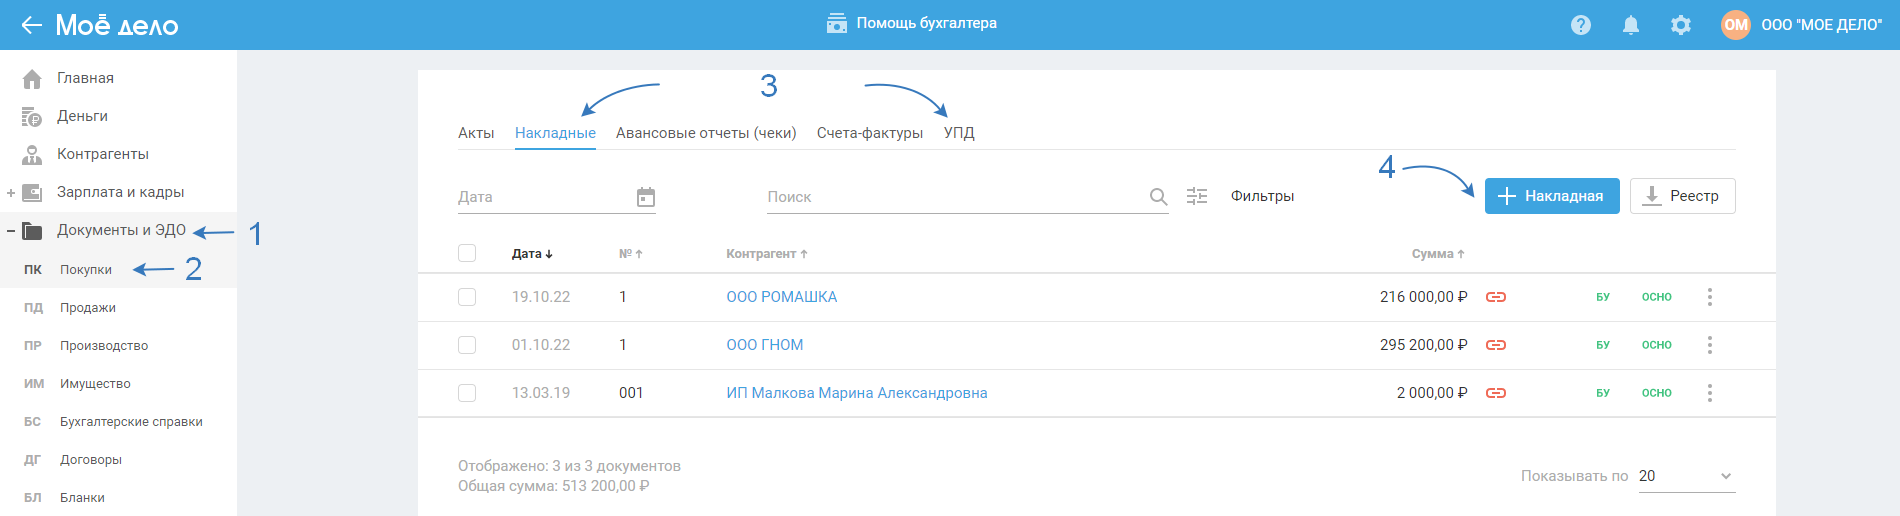The height and width of the screenshot is (516, 1900).
Task: Expand the Зарплата и кадры section
Action: (x=11, y=193)
